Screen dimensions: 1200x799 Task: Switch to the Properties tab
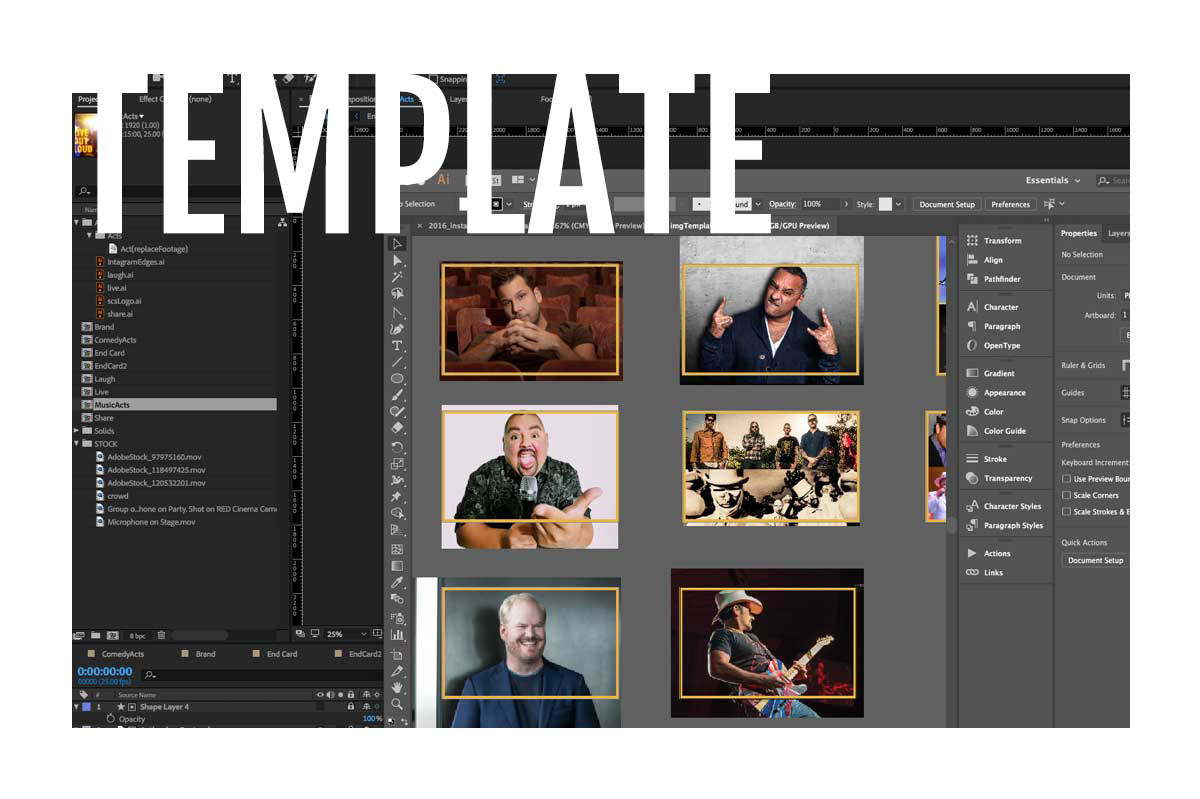pyautogui.click(x=1079, y=233)
